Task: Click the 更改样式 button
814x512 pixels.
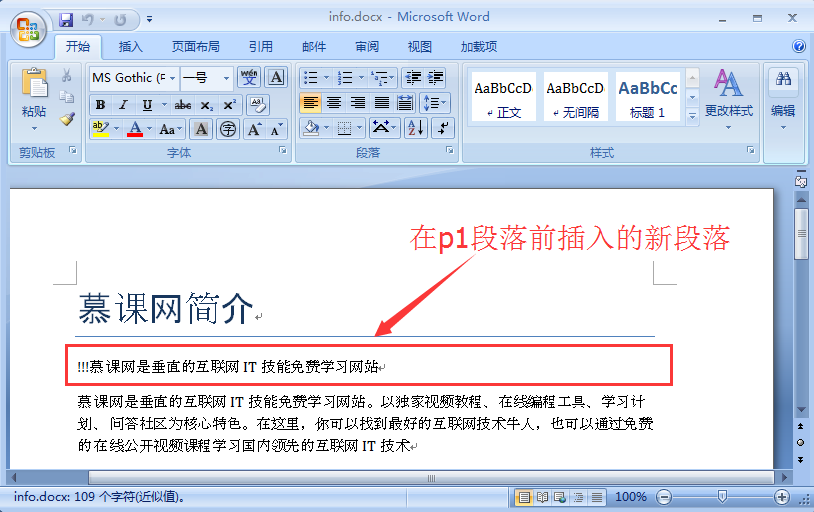Action: click(728, 99)
